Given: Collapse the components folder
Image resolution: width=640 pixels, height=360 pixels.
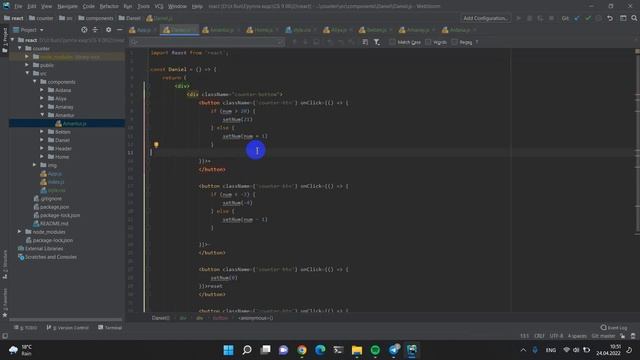Looking at the screenshot, I should [x=35, y=82].
